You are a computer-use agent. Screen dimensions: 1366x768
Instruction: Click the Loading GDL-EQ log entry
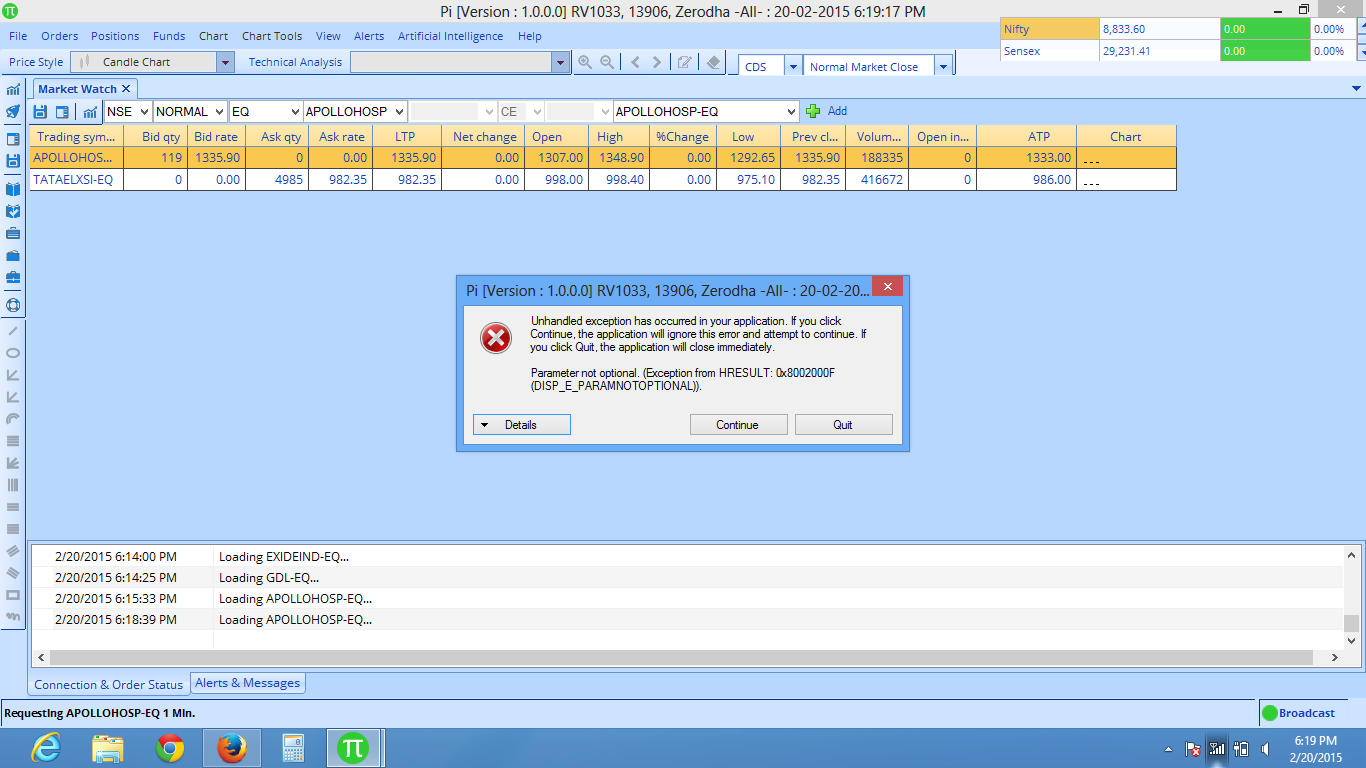tap(269, 578)
